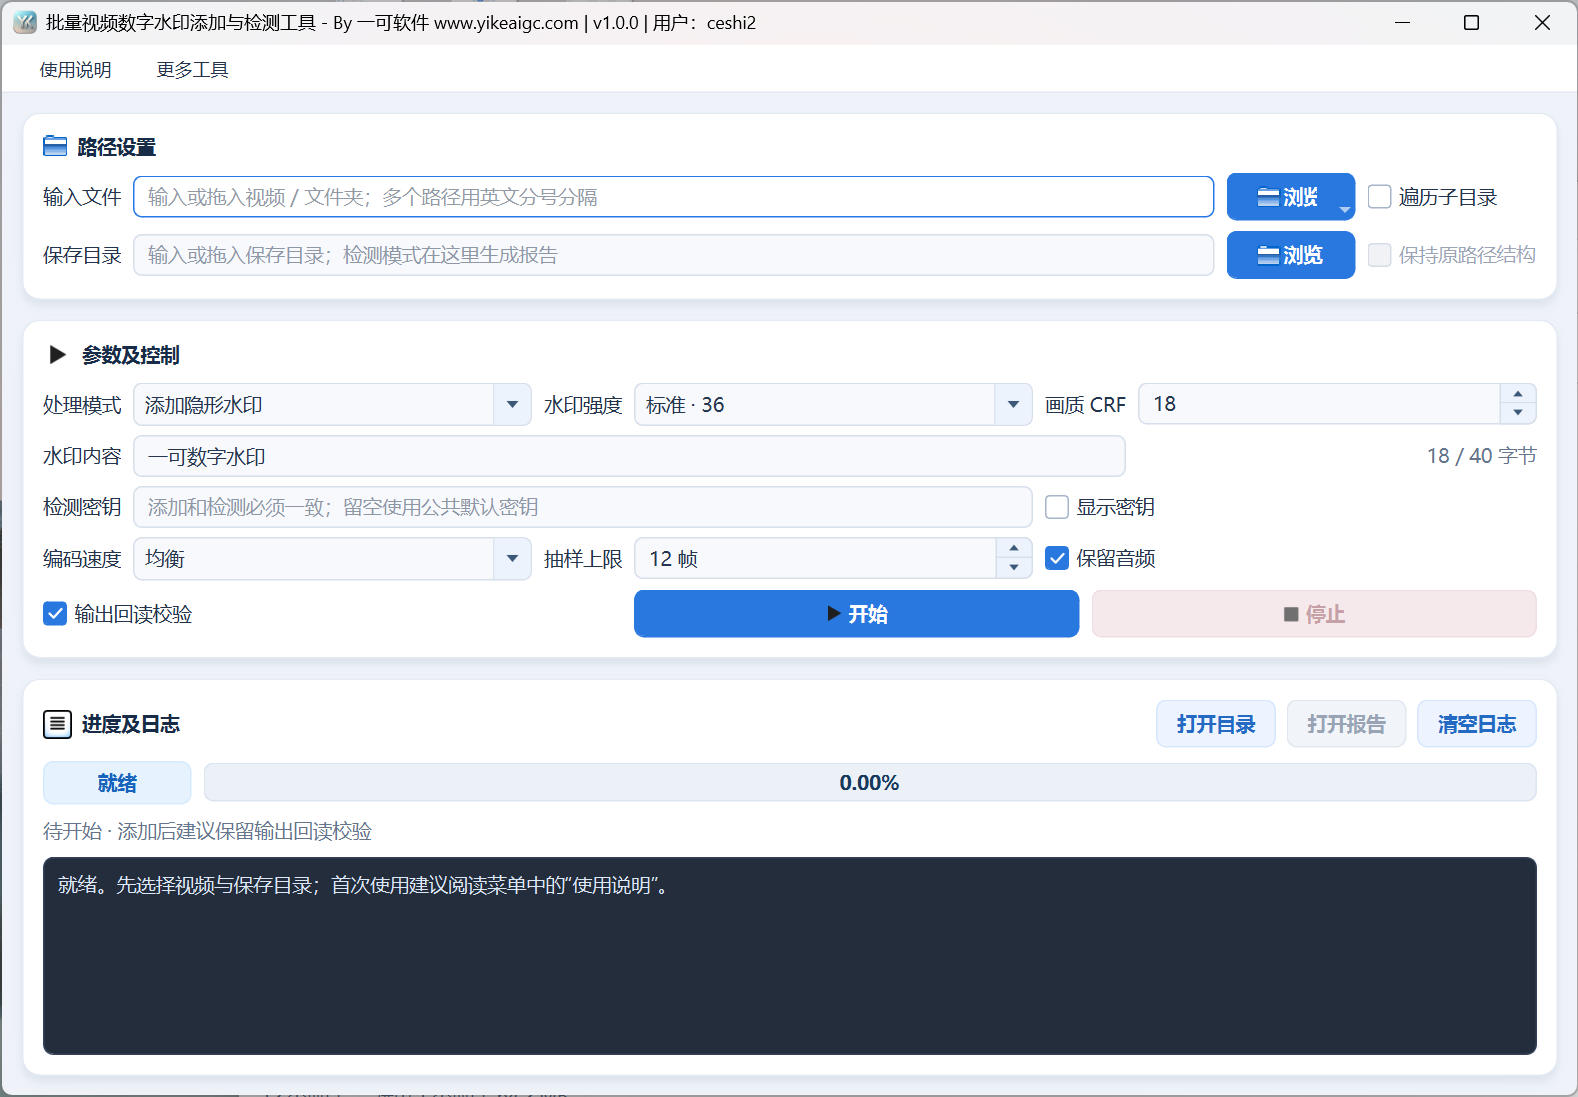Click the 检测密钥 input field
The image size is (1578, 1097).
(582, 507)
